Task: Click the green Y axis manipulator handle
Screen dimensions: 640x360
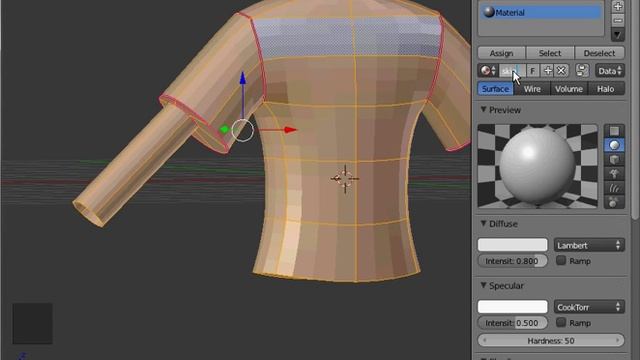Action: coord(224,129)
